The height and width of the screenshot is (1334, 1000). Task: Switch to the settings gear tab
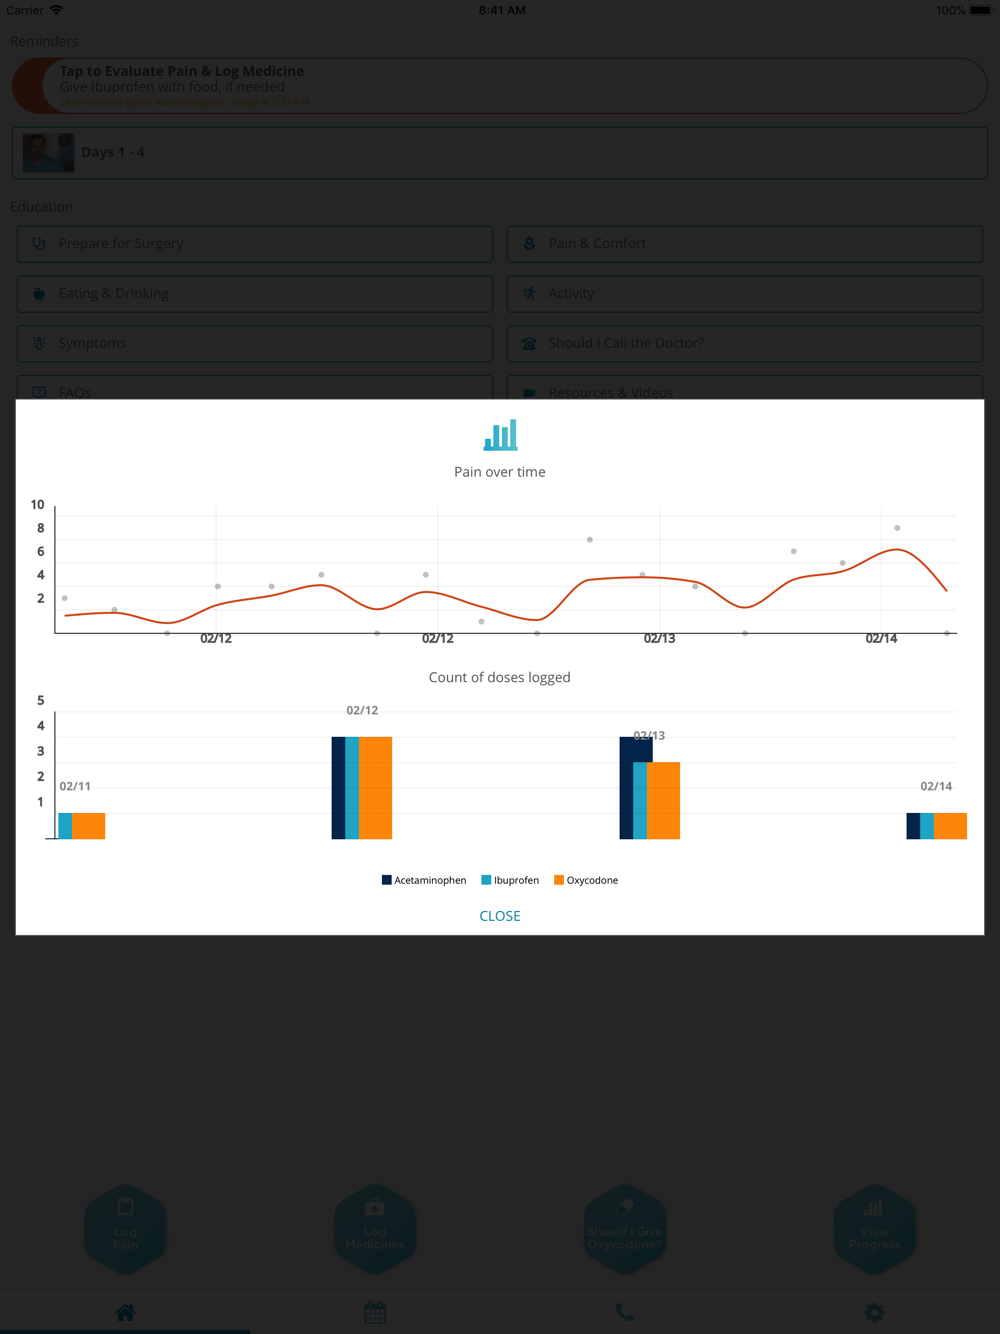pyautogui.click(x=875, y=1312)
